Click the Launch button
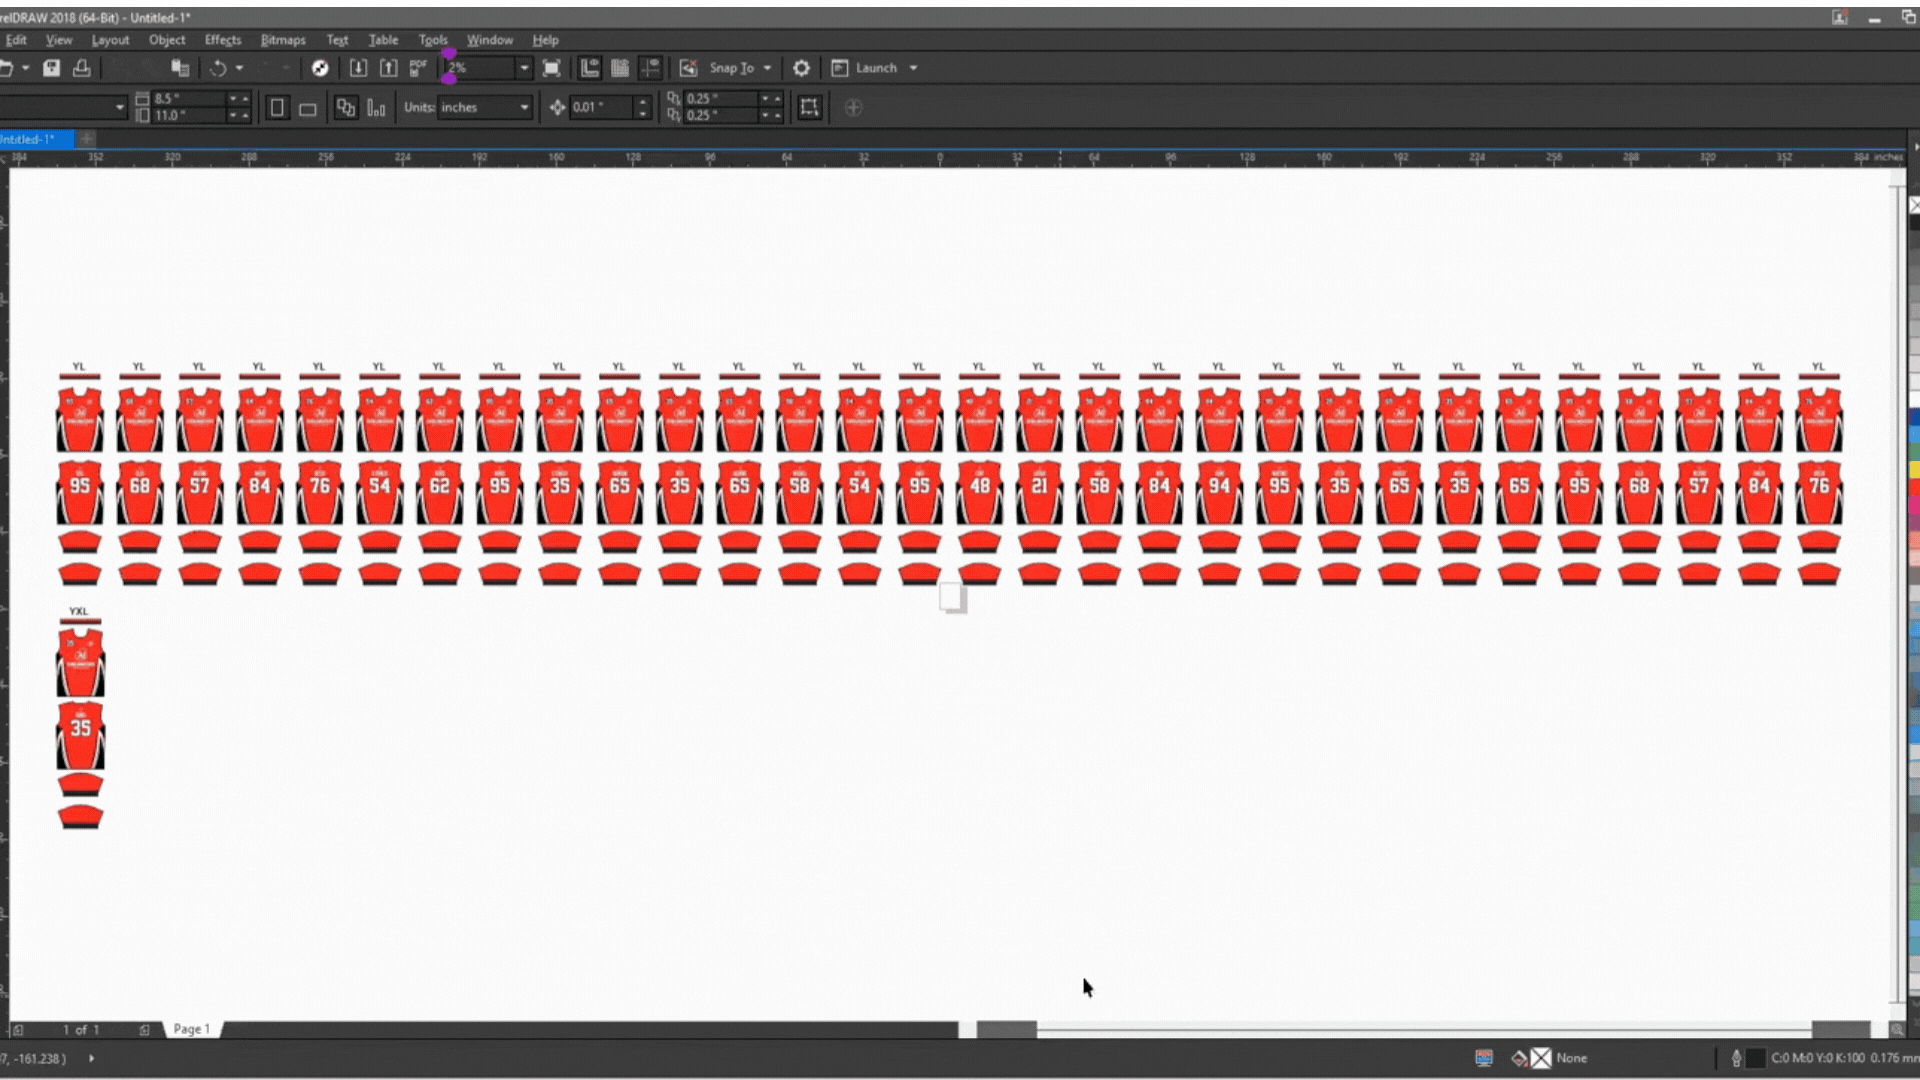The image size is (1920, 1080). point(875,68)
